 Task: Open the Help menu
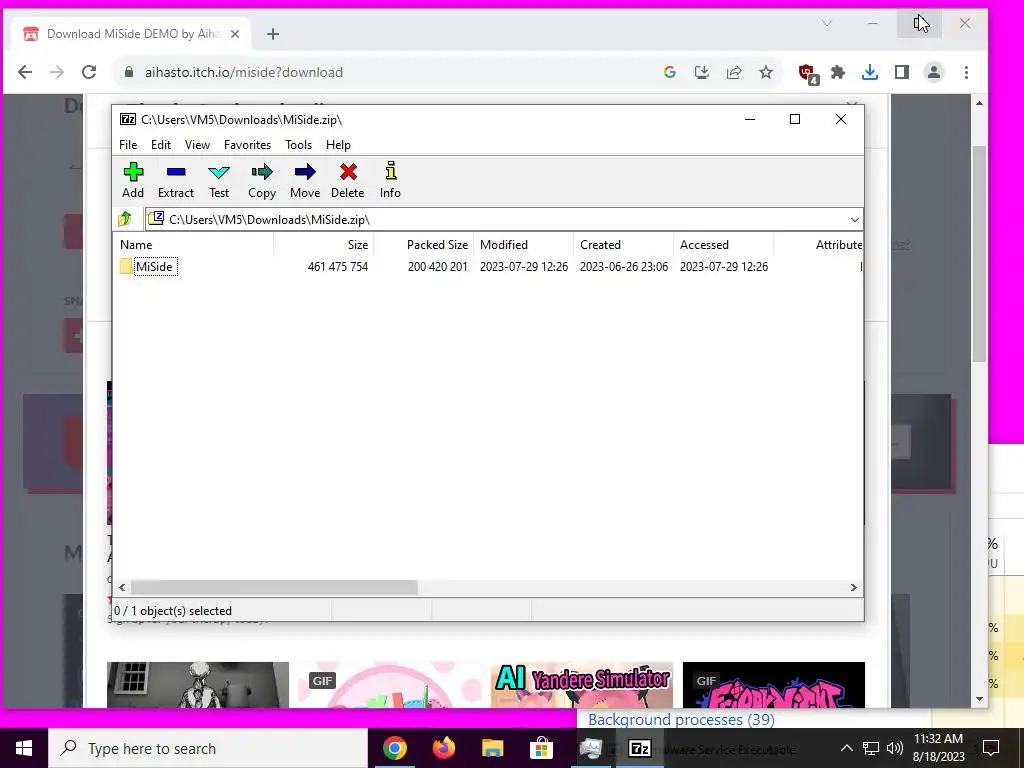click(x=338, y=144)
